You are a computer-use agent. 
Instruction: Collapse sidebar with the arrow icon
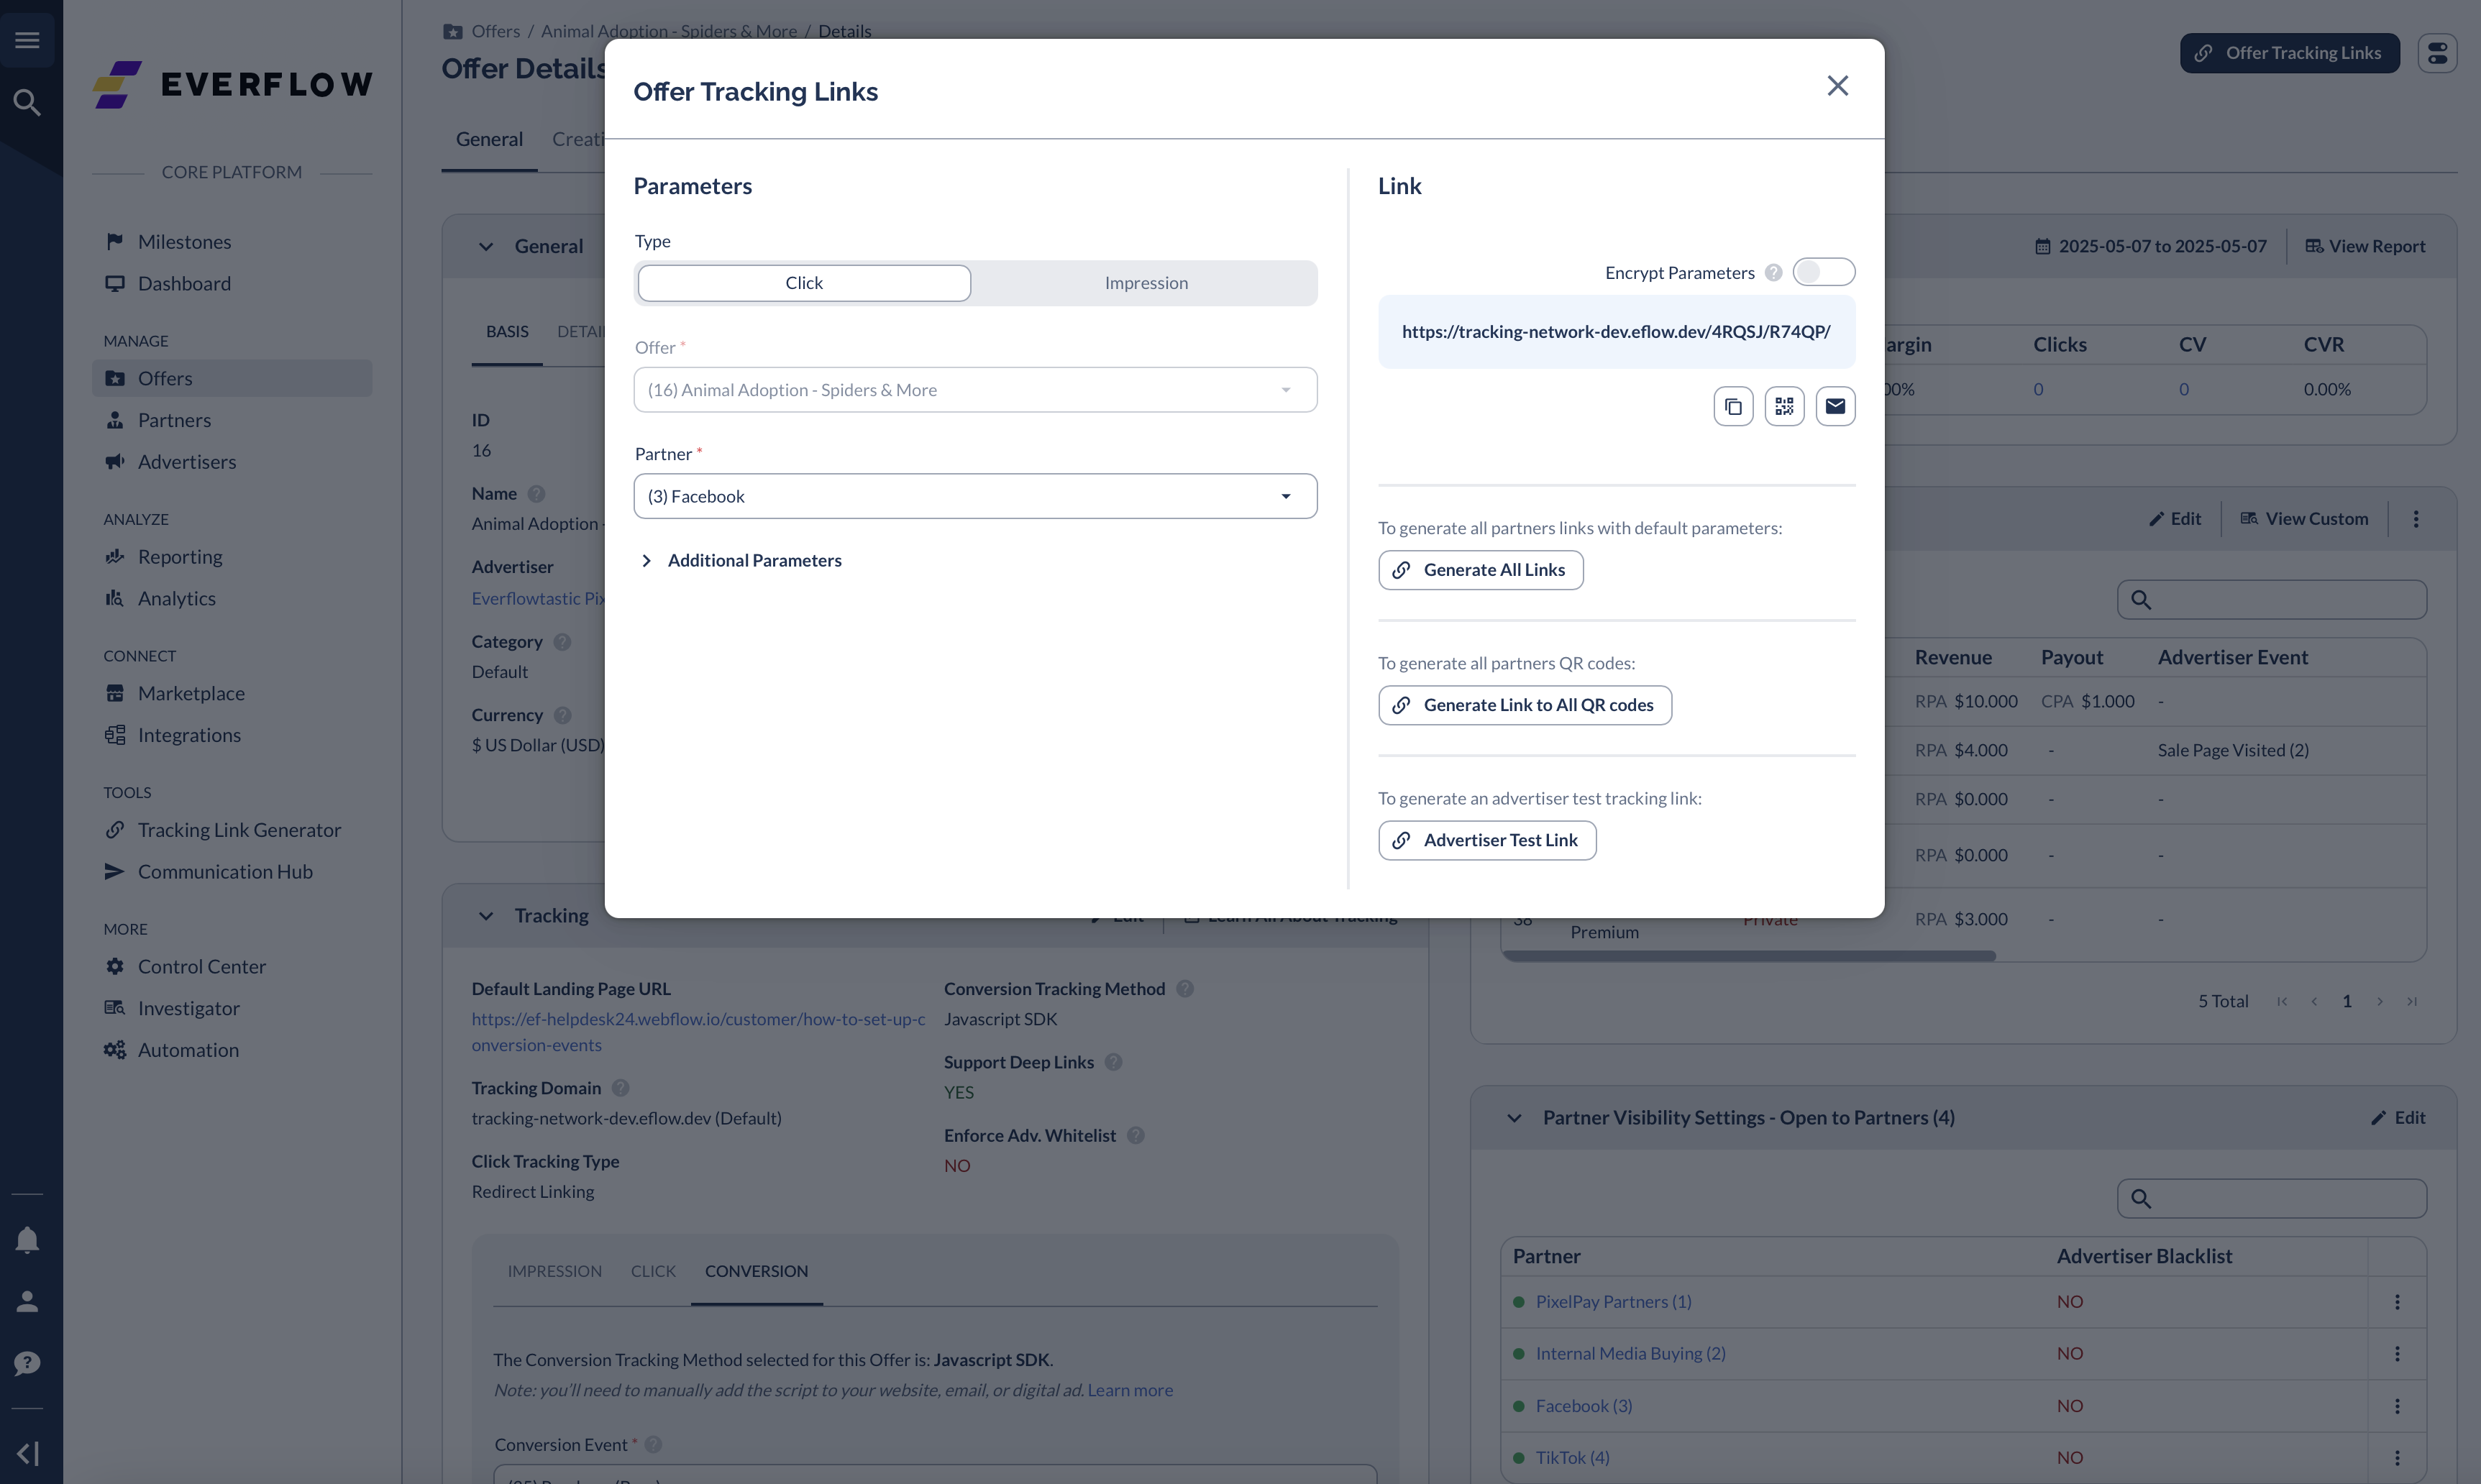tap(27, 1453)
